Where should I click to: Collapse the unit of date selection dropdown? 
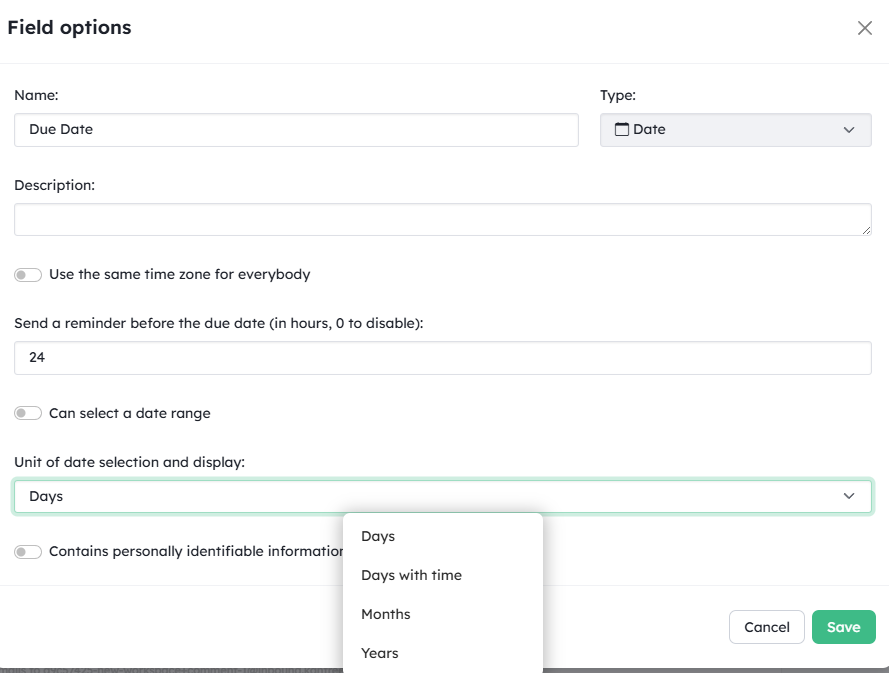pyautogui.click(x=443, y=497)
